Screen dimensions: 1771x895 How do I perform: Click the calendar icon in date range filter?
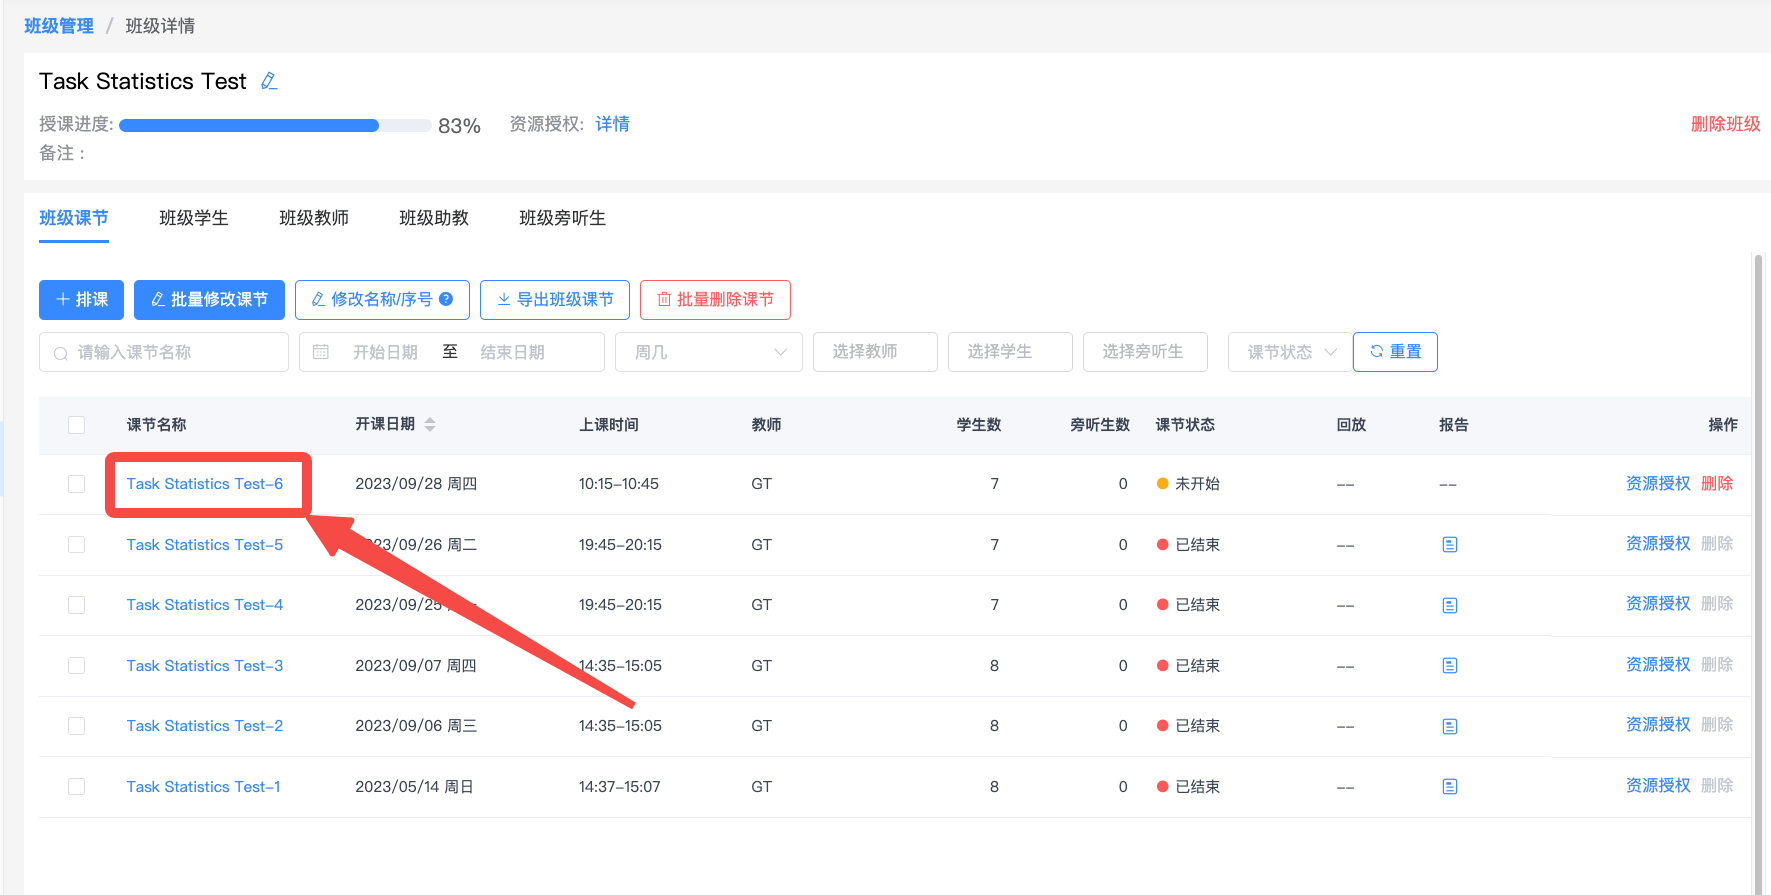321,352
